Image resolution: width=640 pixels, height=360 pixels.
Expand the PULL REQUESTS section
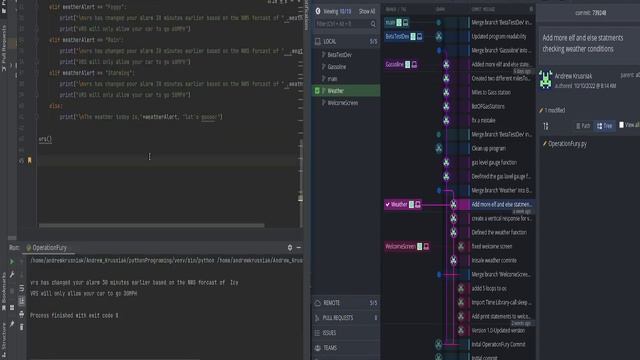point(346,318)
